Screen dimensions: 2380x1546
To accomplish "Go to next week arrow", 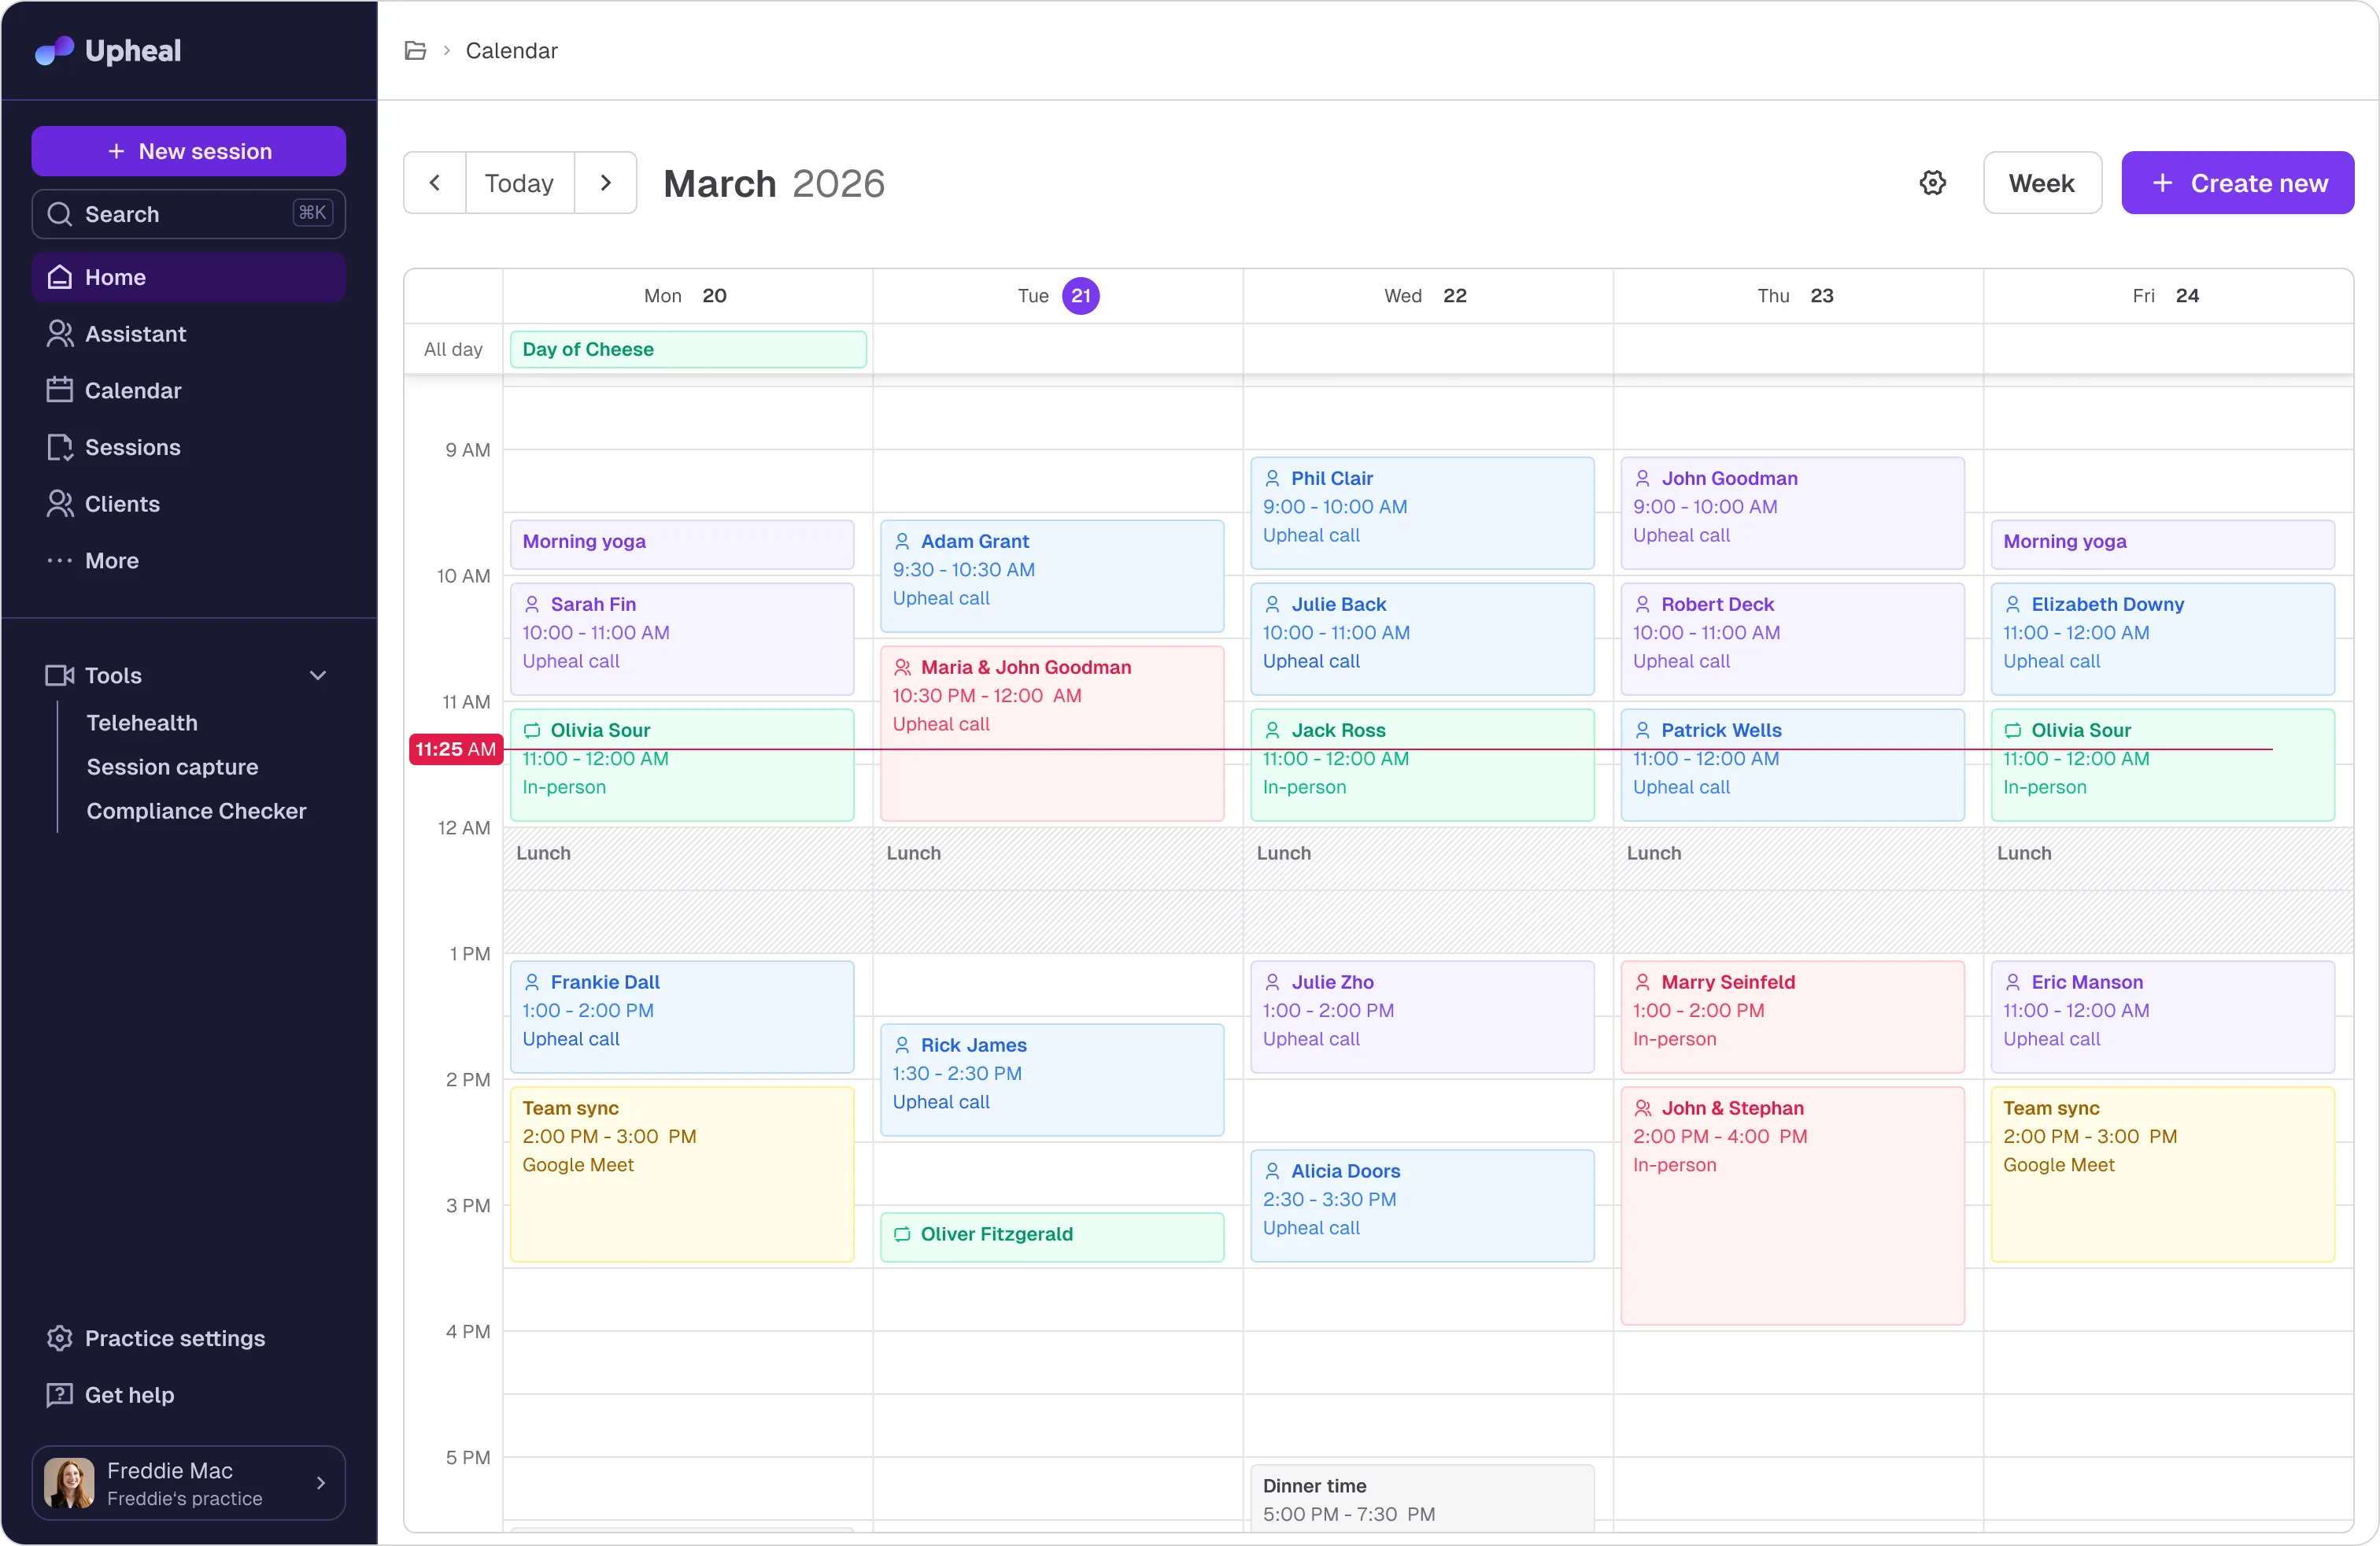I will pyautogui.click(x=605, y=183).
